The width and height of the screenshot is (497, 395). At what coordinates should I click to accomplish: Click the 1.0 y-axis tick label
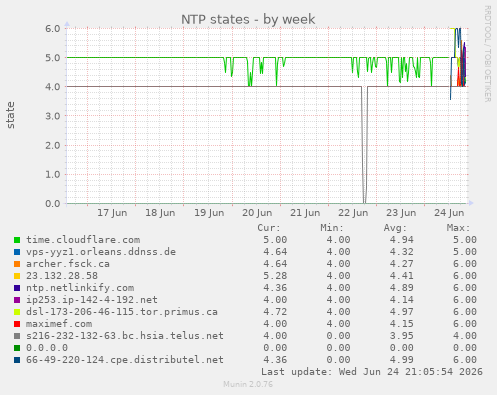(x=53, y=174)
